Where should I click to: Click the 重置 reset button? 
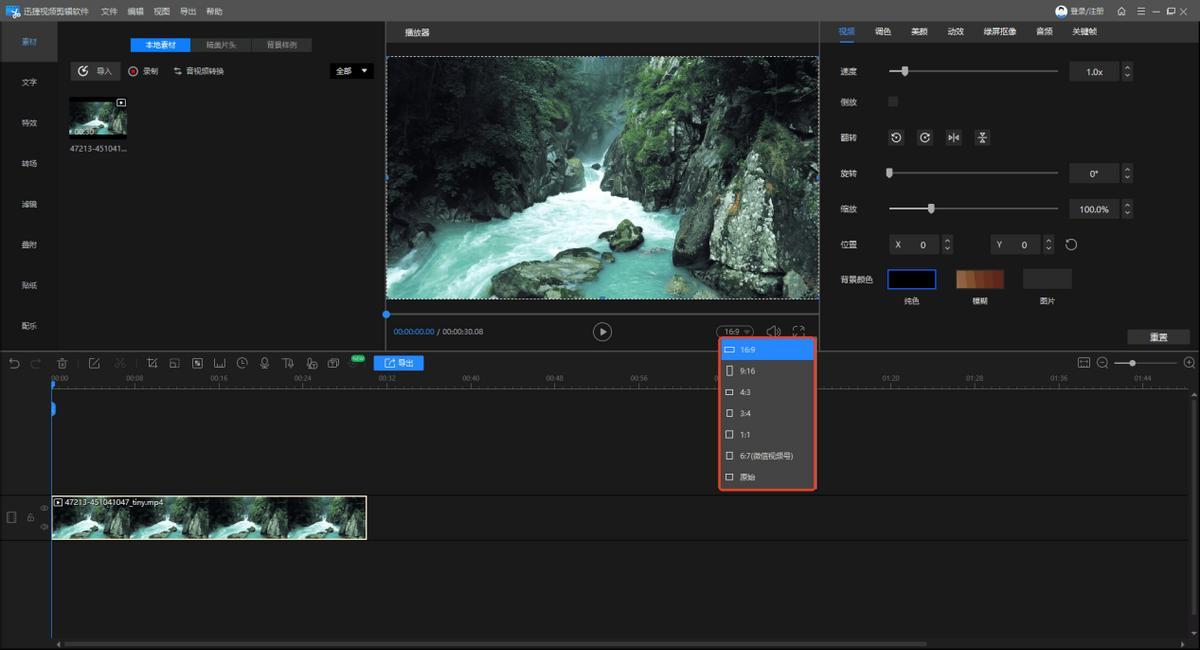coord(1158,337)
